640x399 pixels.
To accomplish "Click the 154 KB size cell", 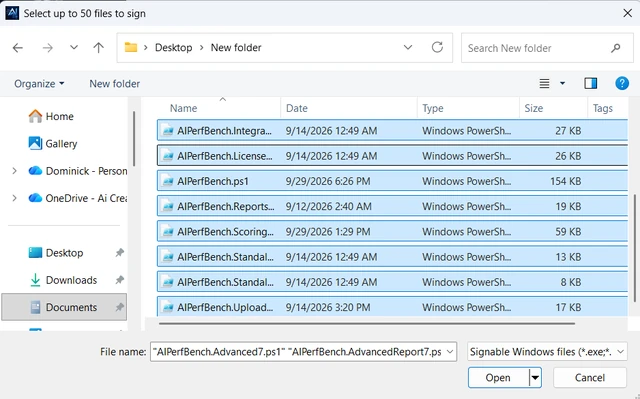I will (565, 181).
